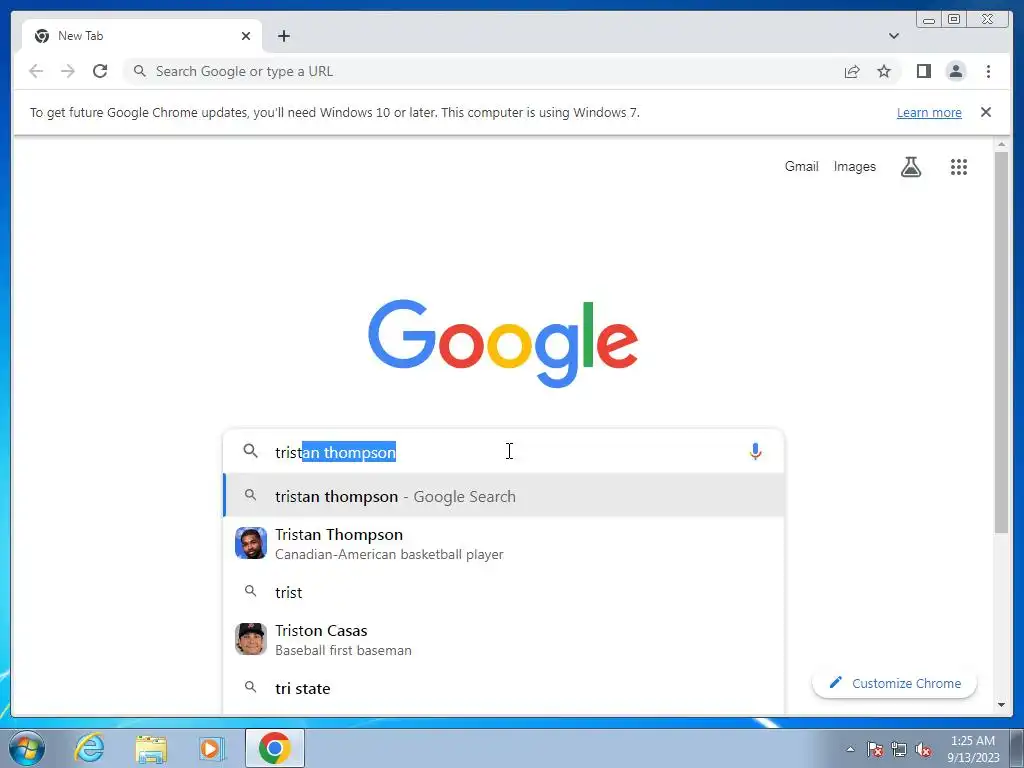This screenshot has width=1024, height=768.
Task: Open the Images link
Action: (x=854, y=167)
